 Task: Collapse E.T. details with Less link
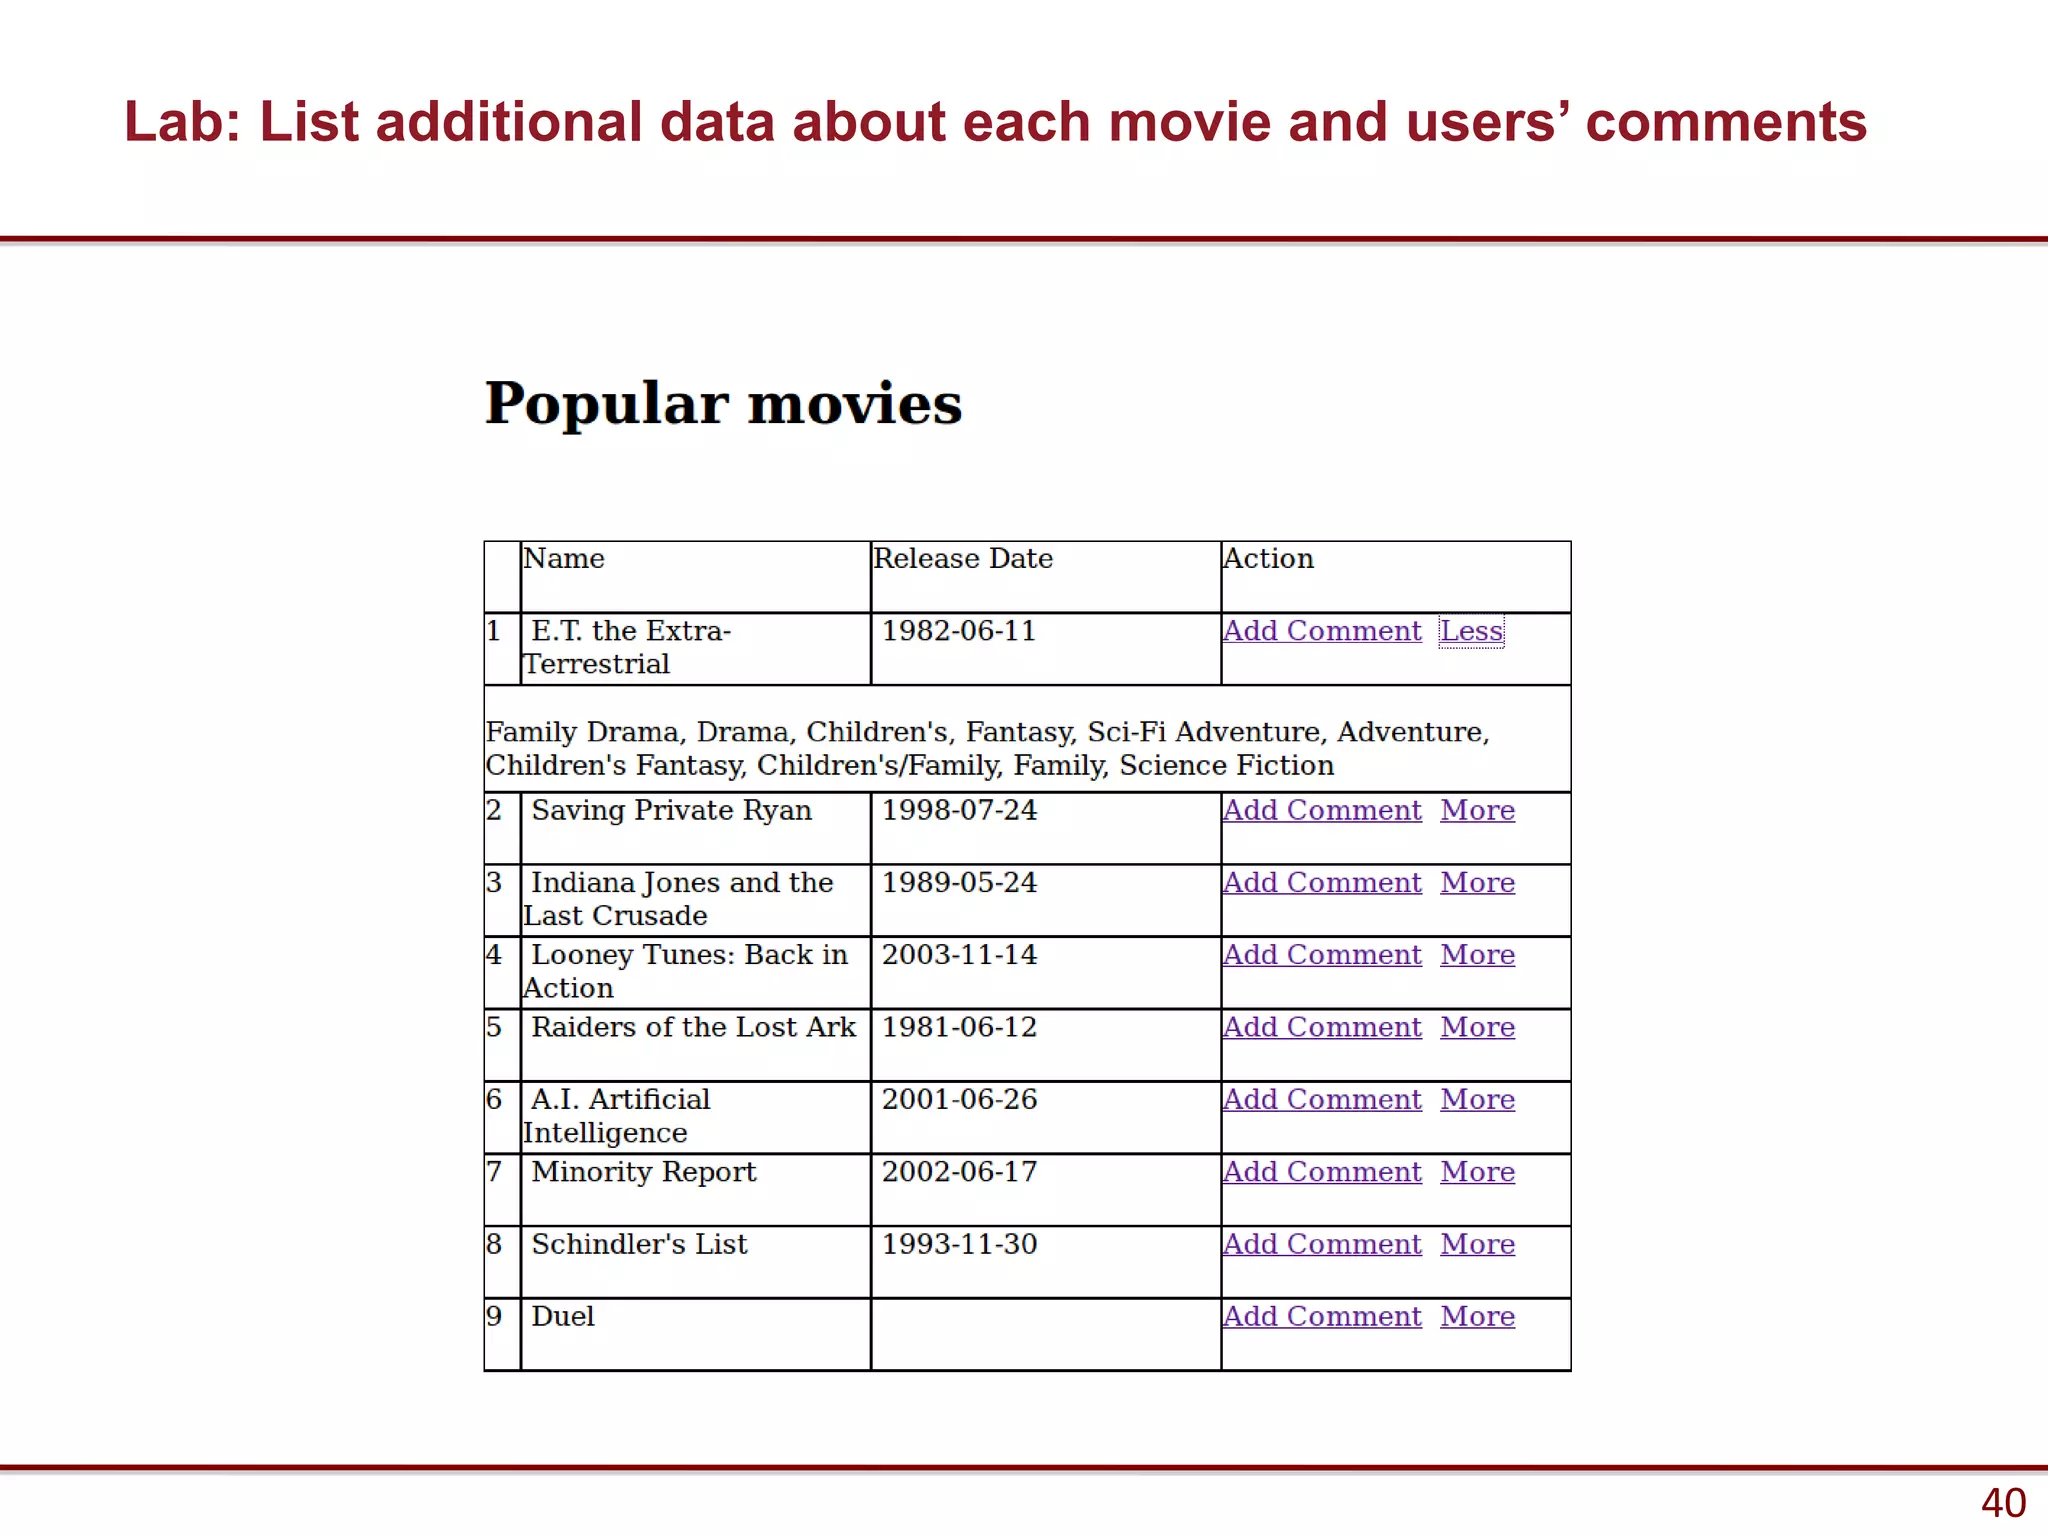pos(1470,631)
